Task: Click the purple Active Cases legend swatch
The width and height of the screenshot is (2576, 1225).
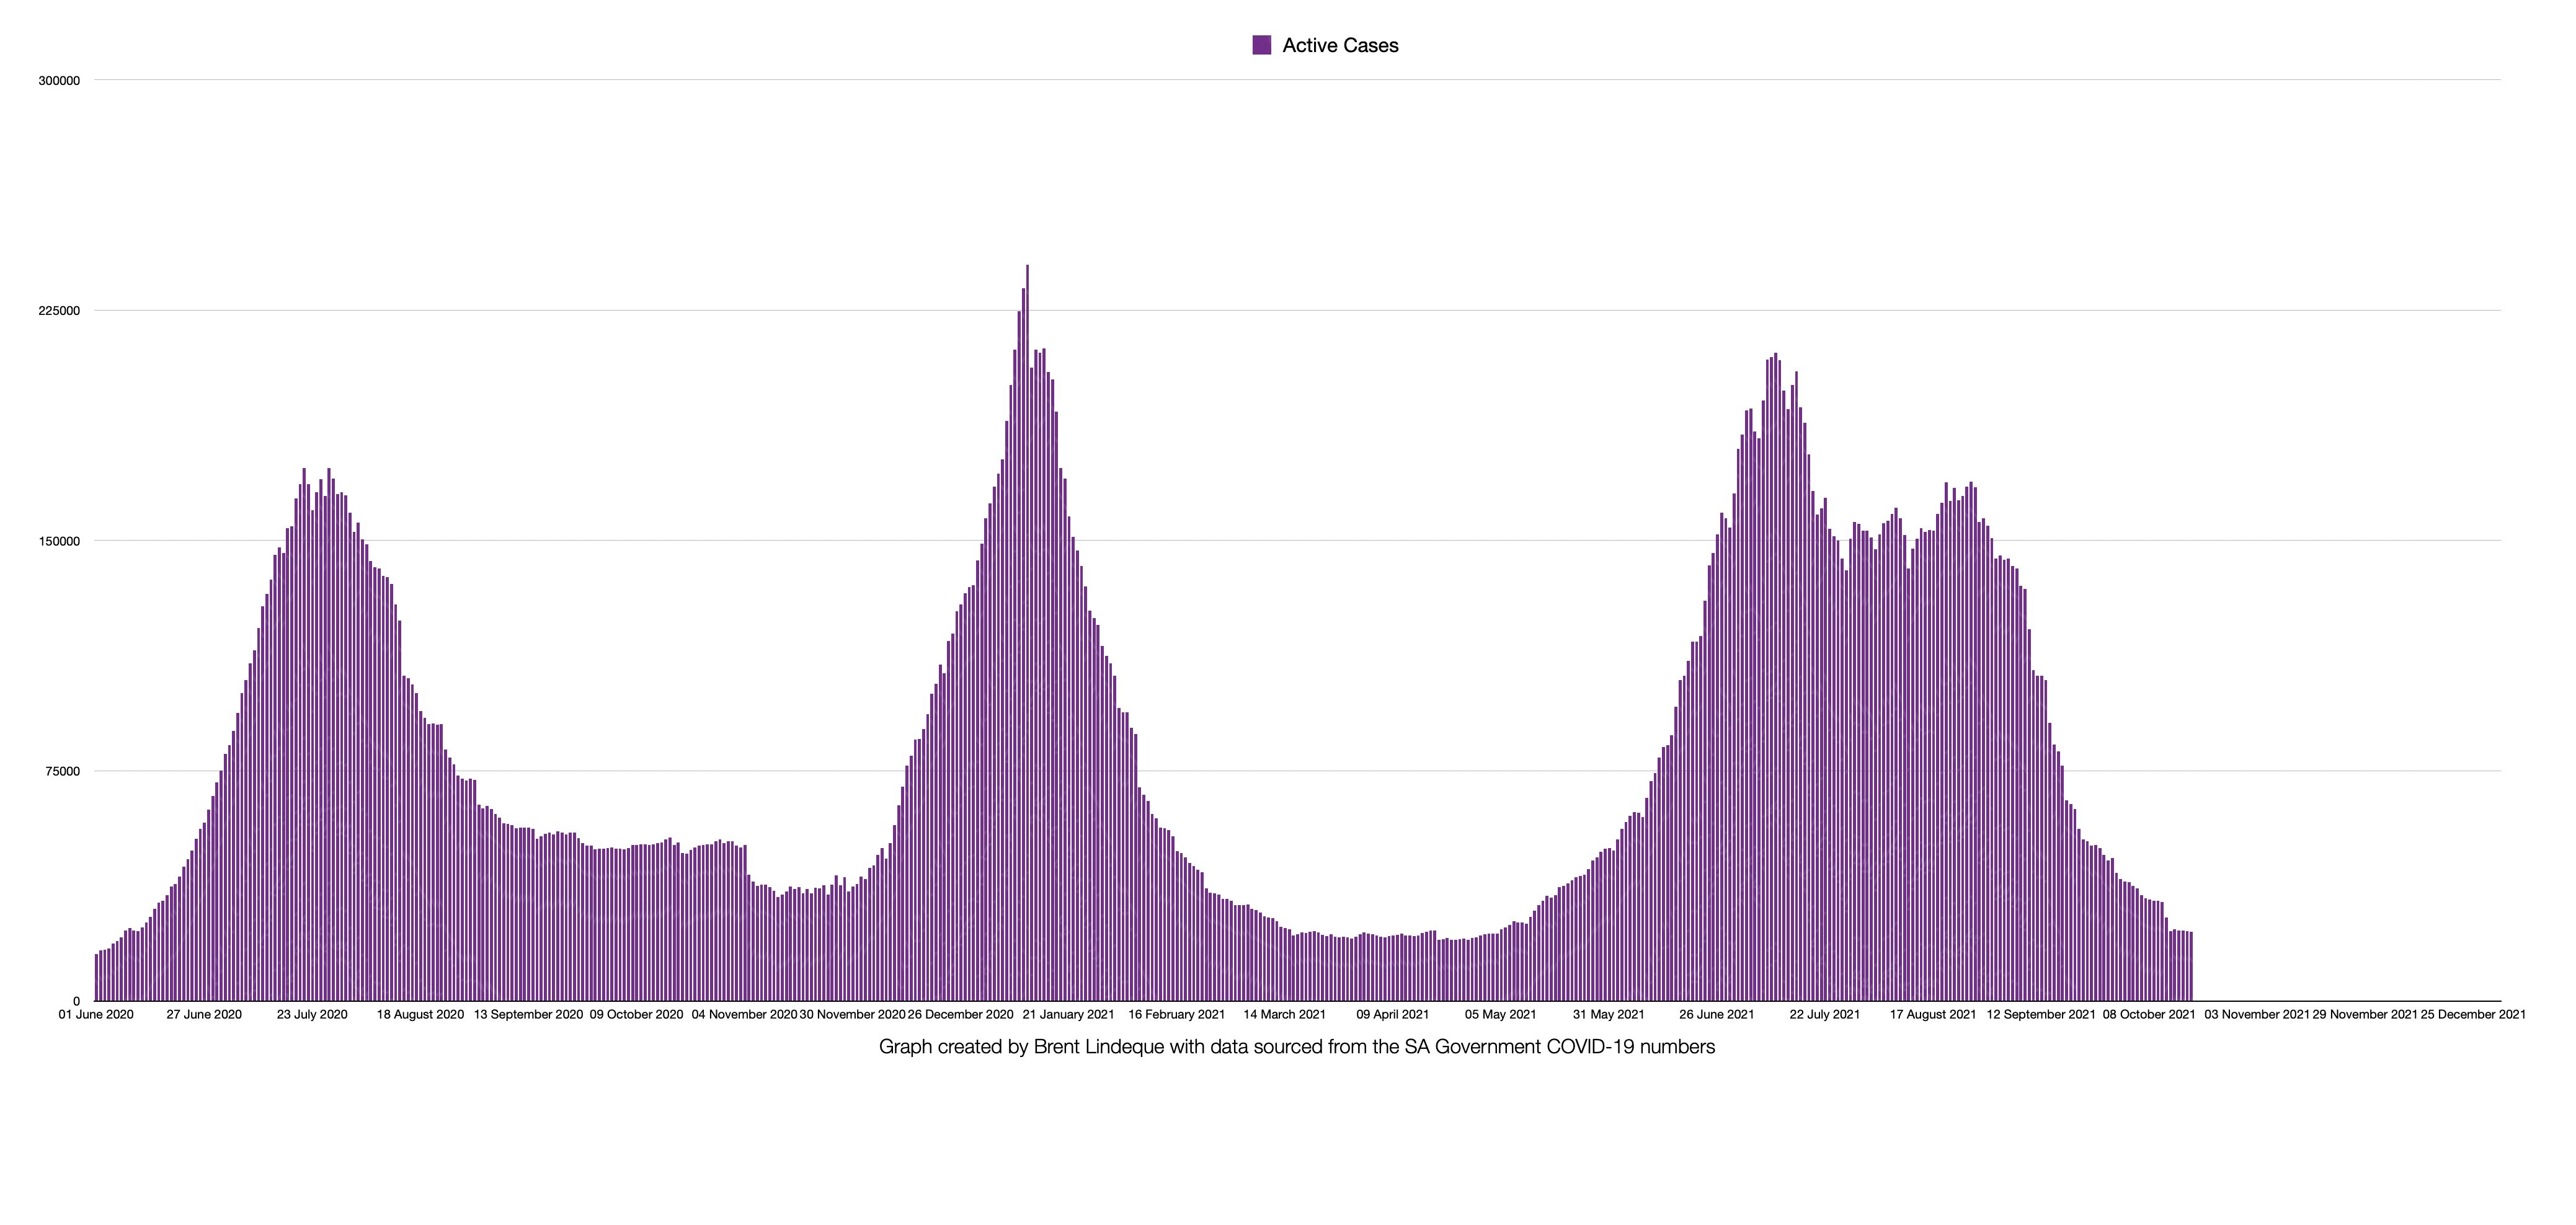Action: pos(1261,45)
